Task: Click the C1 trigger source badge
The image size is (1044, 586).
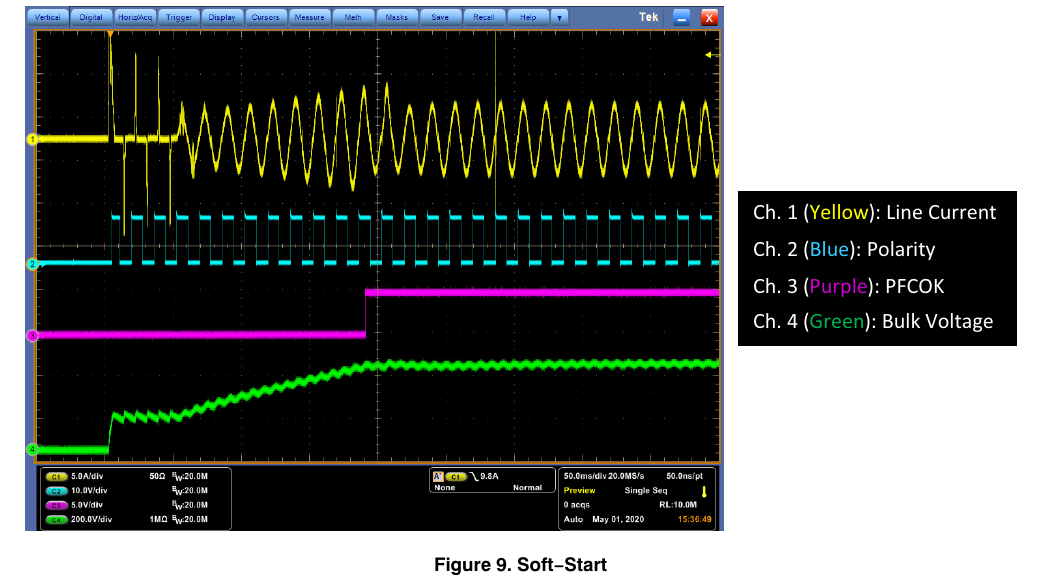Action: (x=455, y=477)
